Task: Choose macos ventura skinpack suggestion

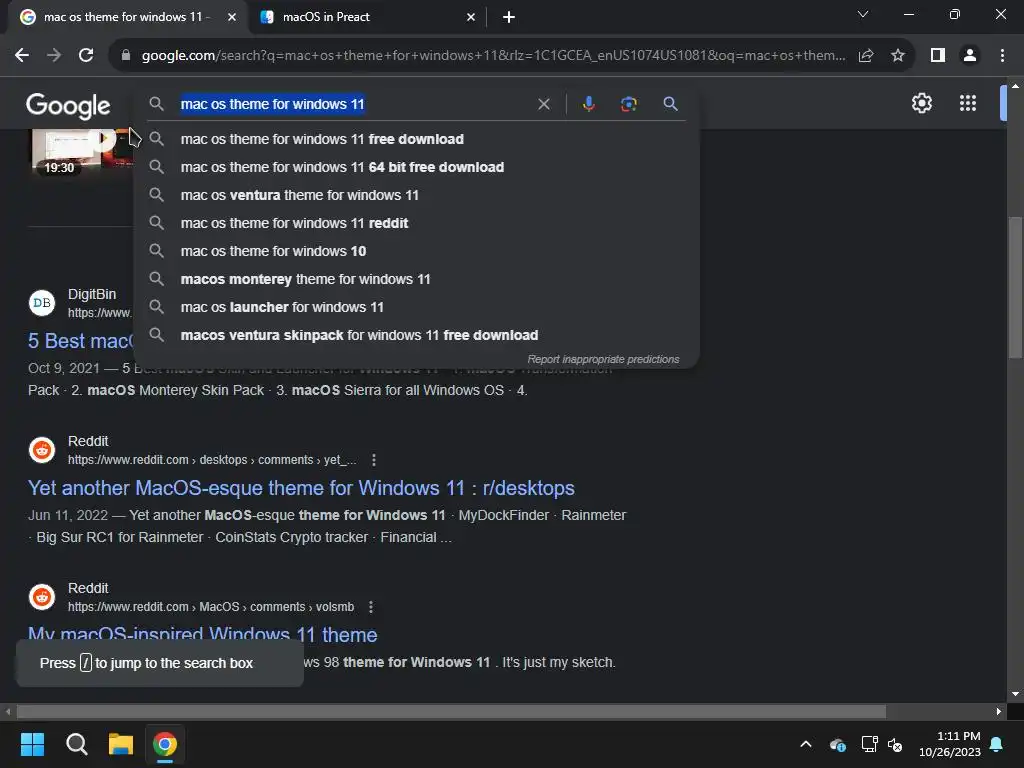Action: (416, 336)
